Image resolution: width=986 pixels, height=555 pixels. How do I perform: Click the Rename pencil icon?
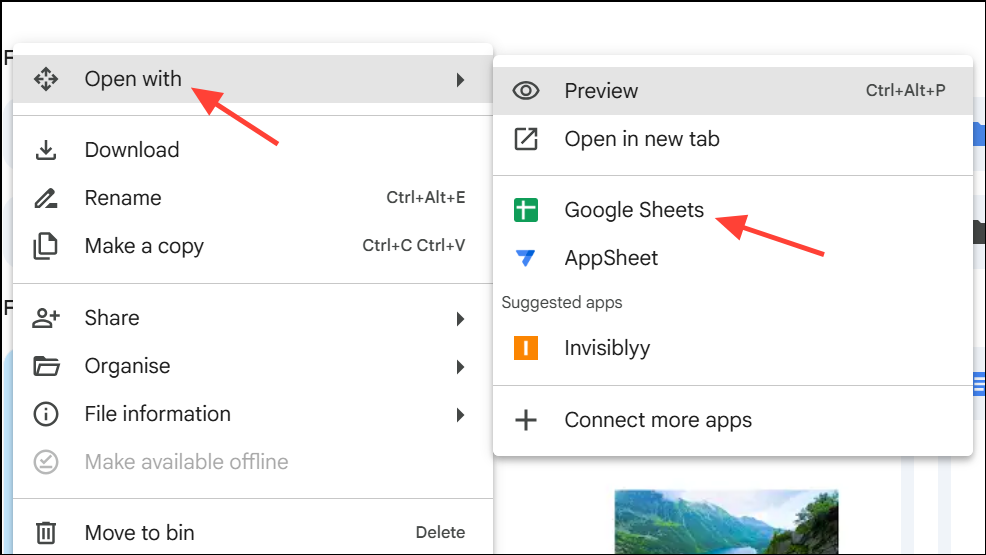pos(46,198)
